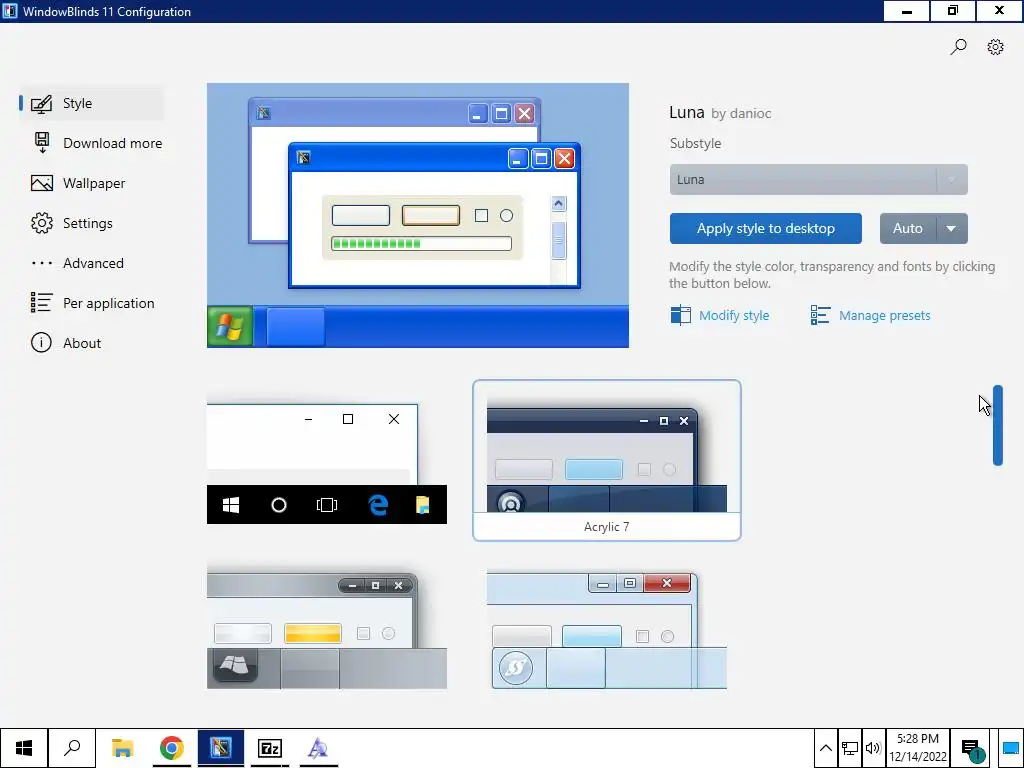This screenshot has height=768, width=1024.
Task: Open options via top-right gear icon
Action: pyautogui.click(x=995, y=47)
